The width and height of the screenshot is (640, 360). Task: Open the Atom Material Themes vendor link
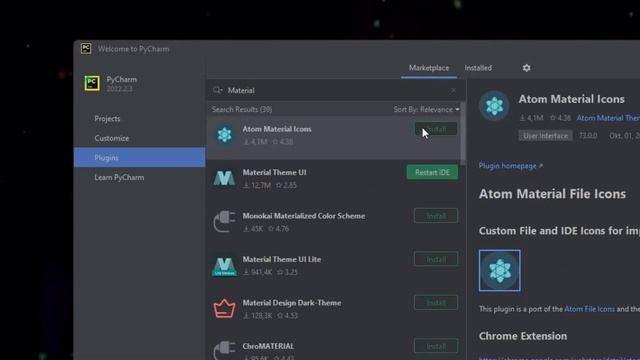tap(608, 118)
